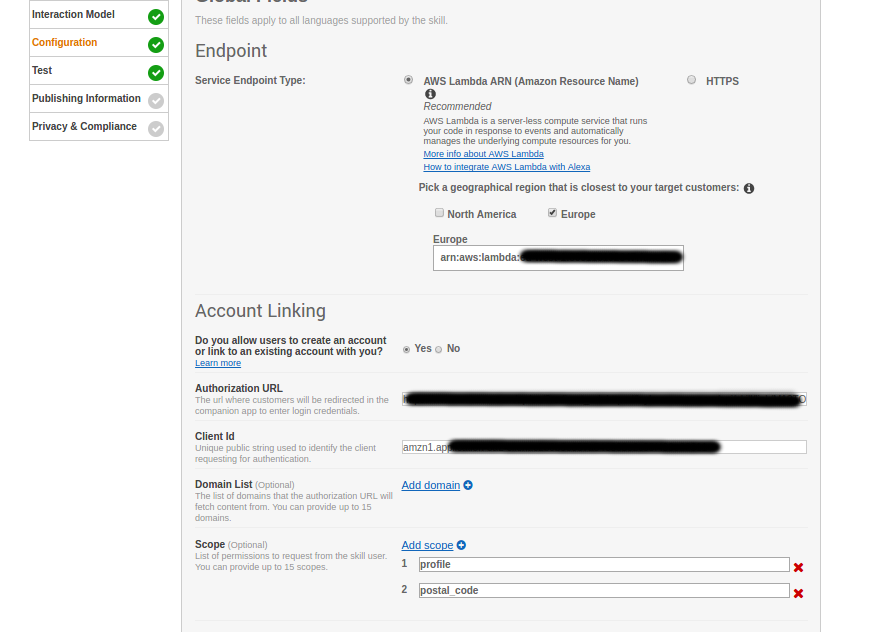Click the Account Linking heading text

(x=261, y=311)
